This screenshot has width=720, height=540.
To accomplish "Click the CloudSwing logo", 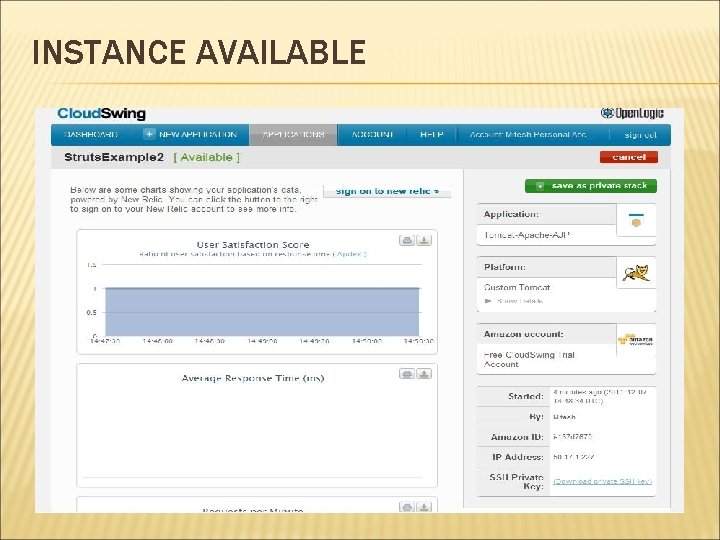I will coord(101,113).
